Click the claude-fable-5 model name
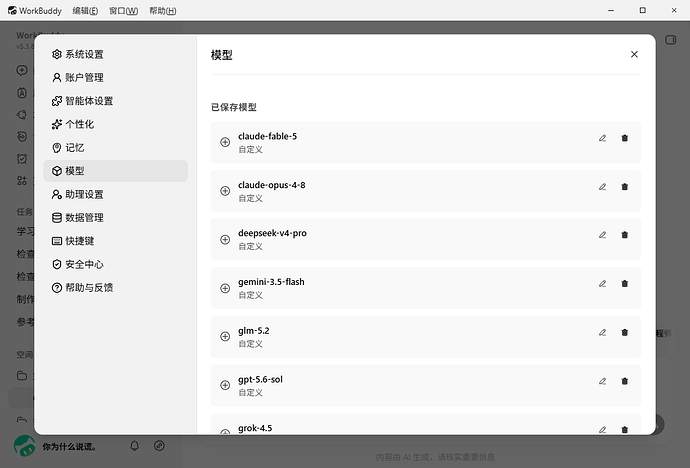690x468 pixels. 268,136
